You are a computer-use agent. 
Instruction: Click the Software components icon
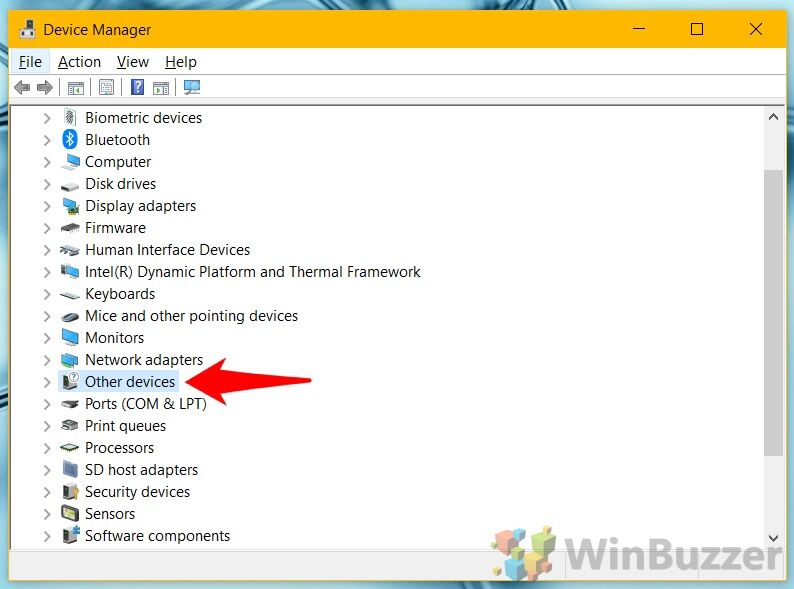[71, 535]
